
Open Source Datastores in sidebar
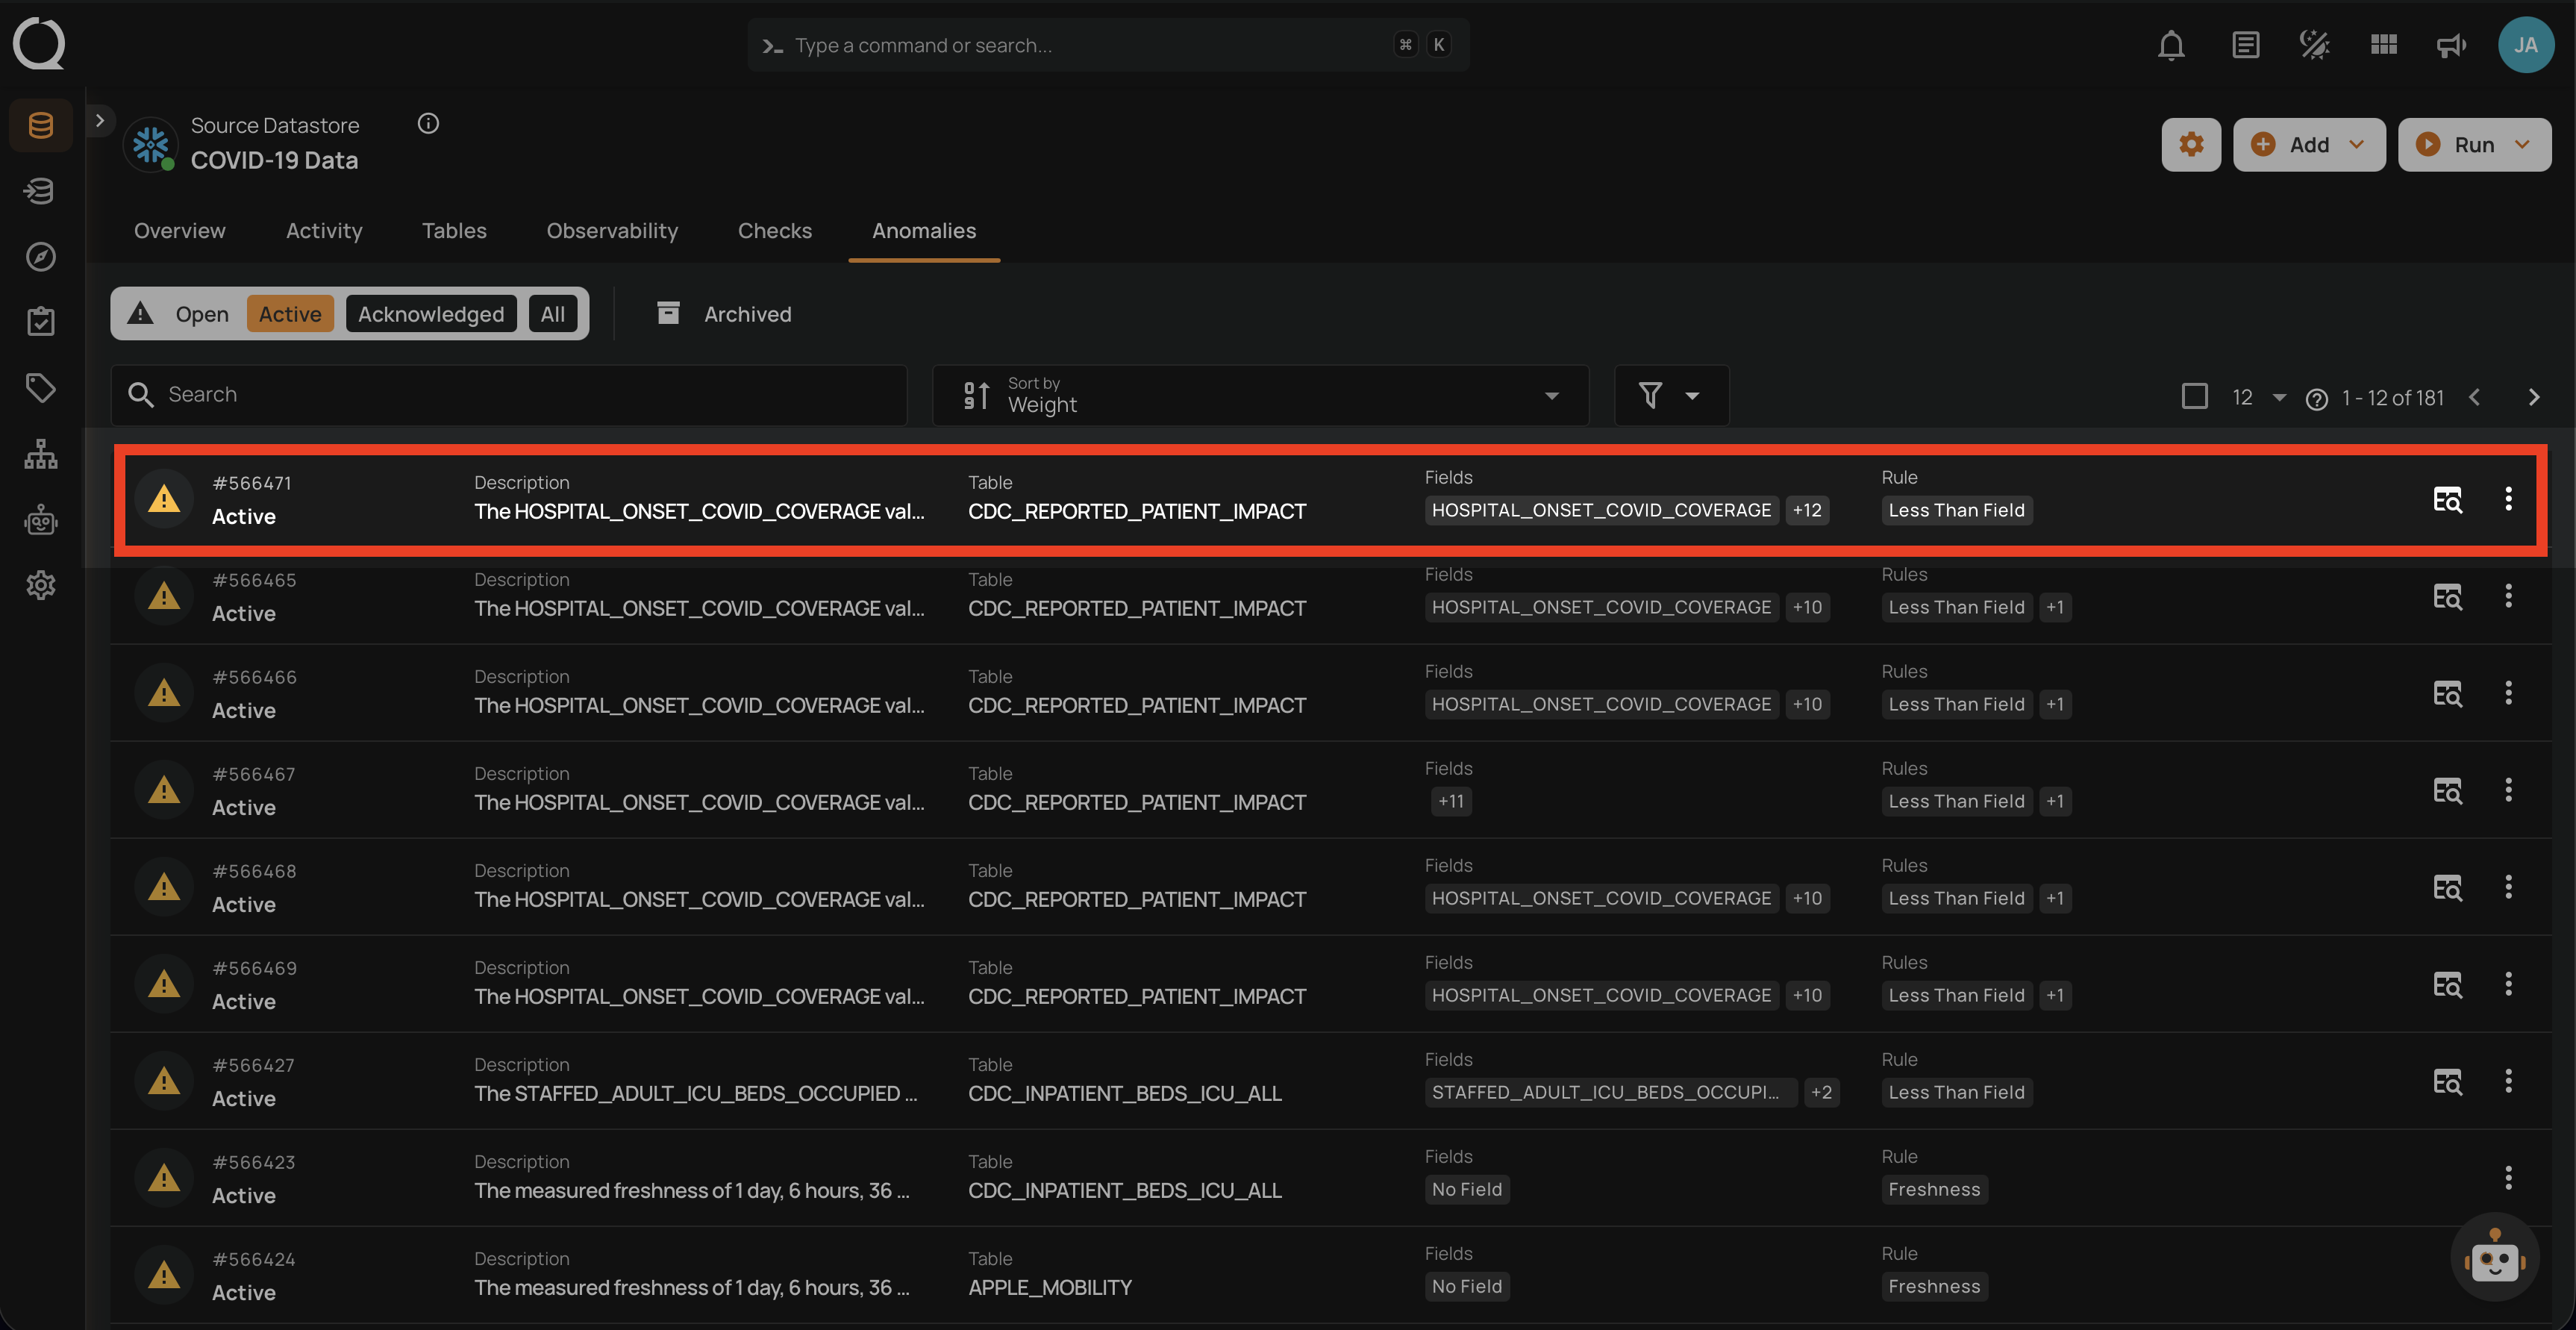coord(41,125)
